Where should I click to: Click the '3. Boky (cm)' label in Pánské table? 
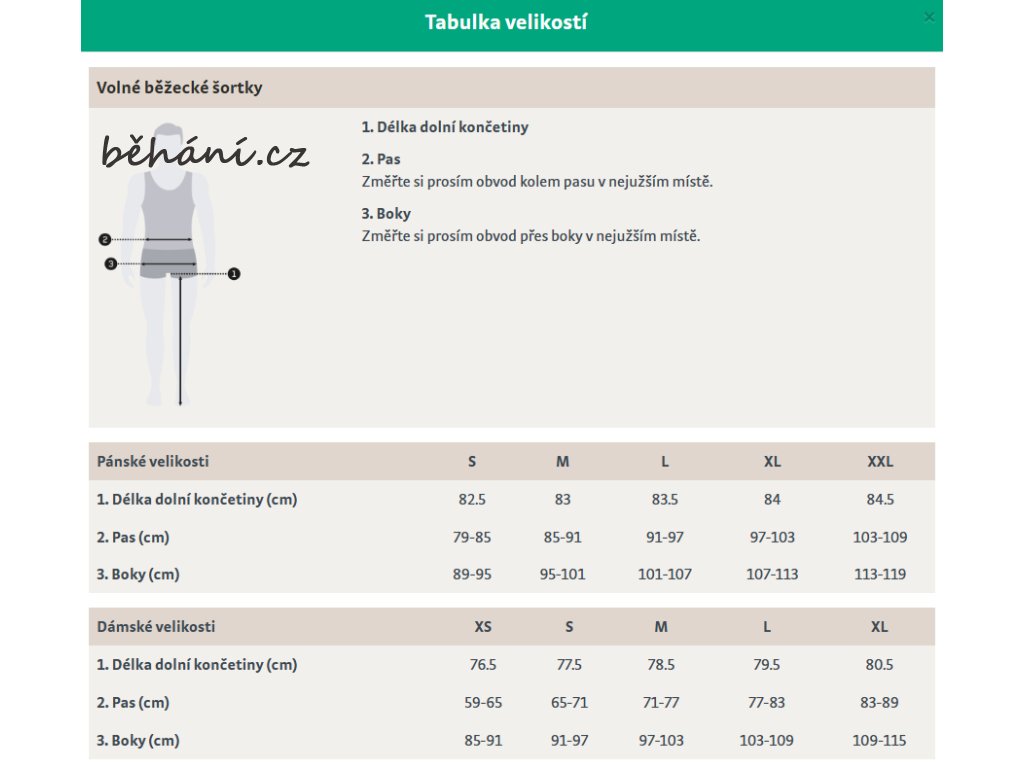pos(138,574)
